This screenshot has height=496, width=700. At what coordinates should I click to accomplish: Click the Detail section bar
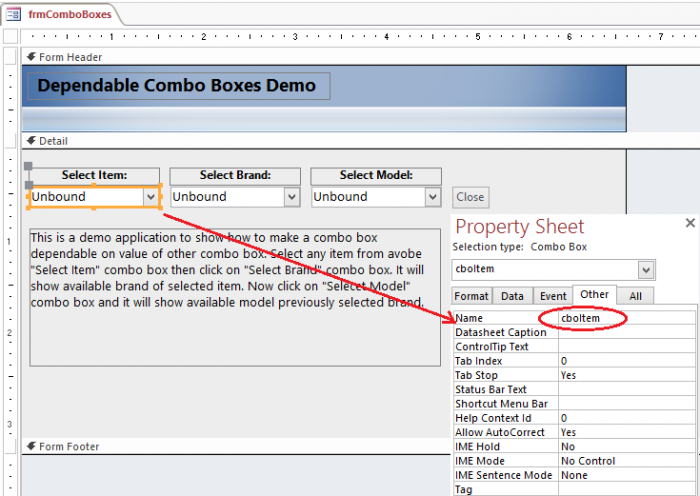361,141
